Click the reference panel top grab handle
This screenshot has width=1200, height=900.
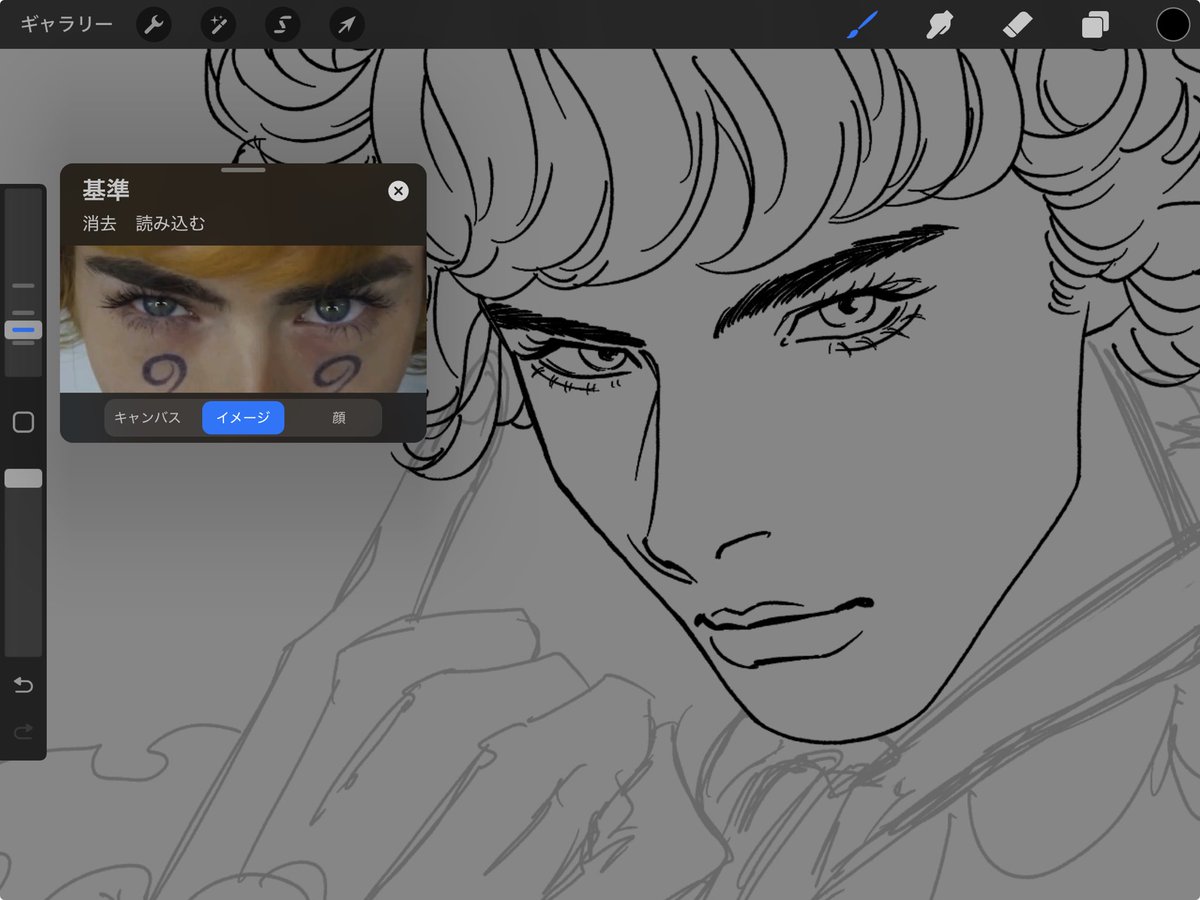pos(243,170)
